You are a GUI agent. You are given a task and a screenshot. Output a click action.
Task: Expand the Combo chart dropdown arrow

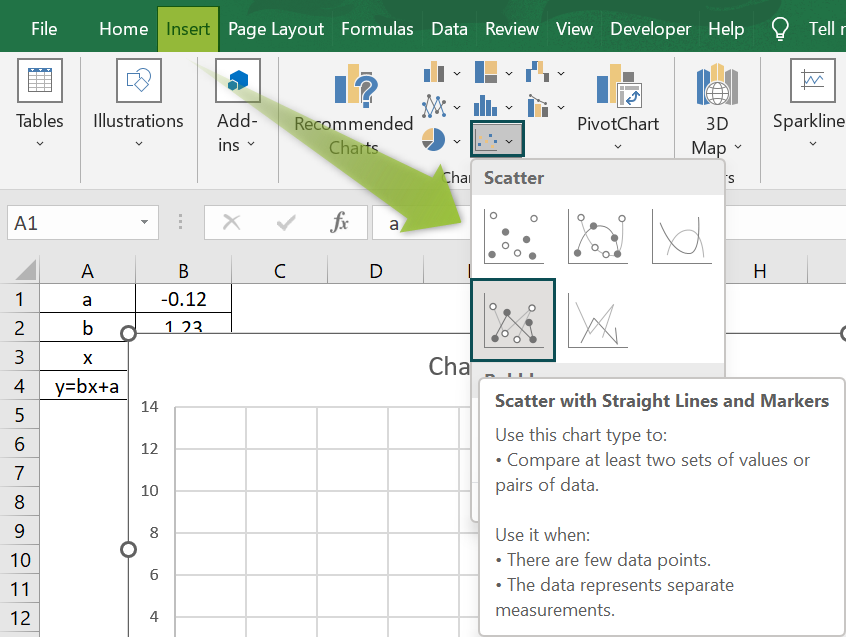561,107
